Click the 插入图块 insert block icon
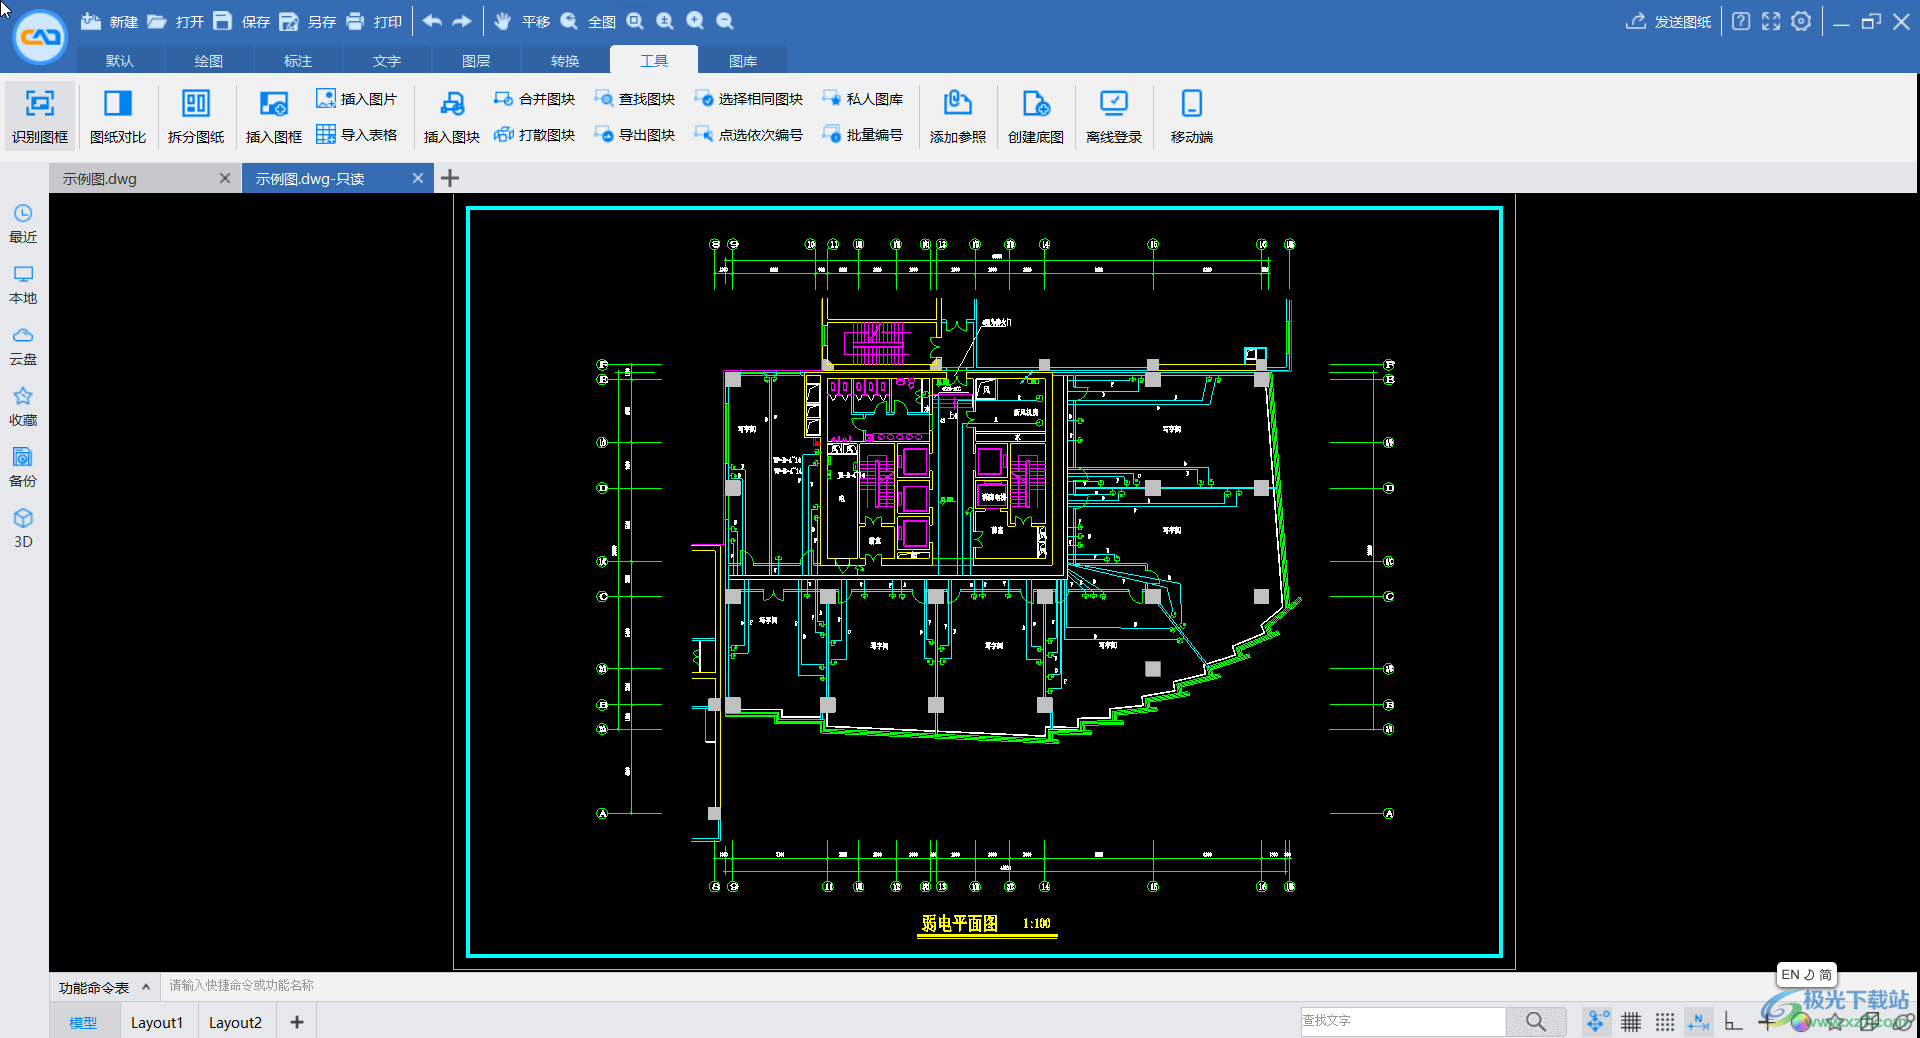 (452, 116)
